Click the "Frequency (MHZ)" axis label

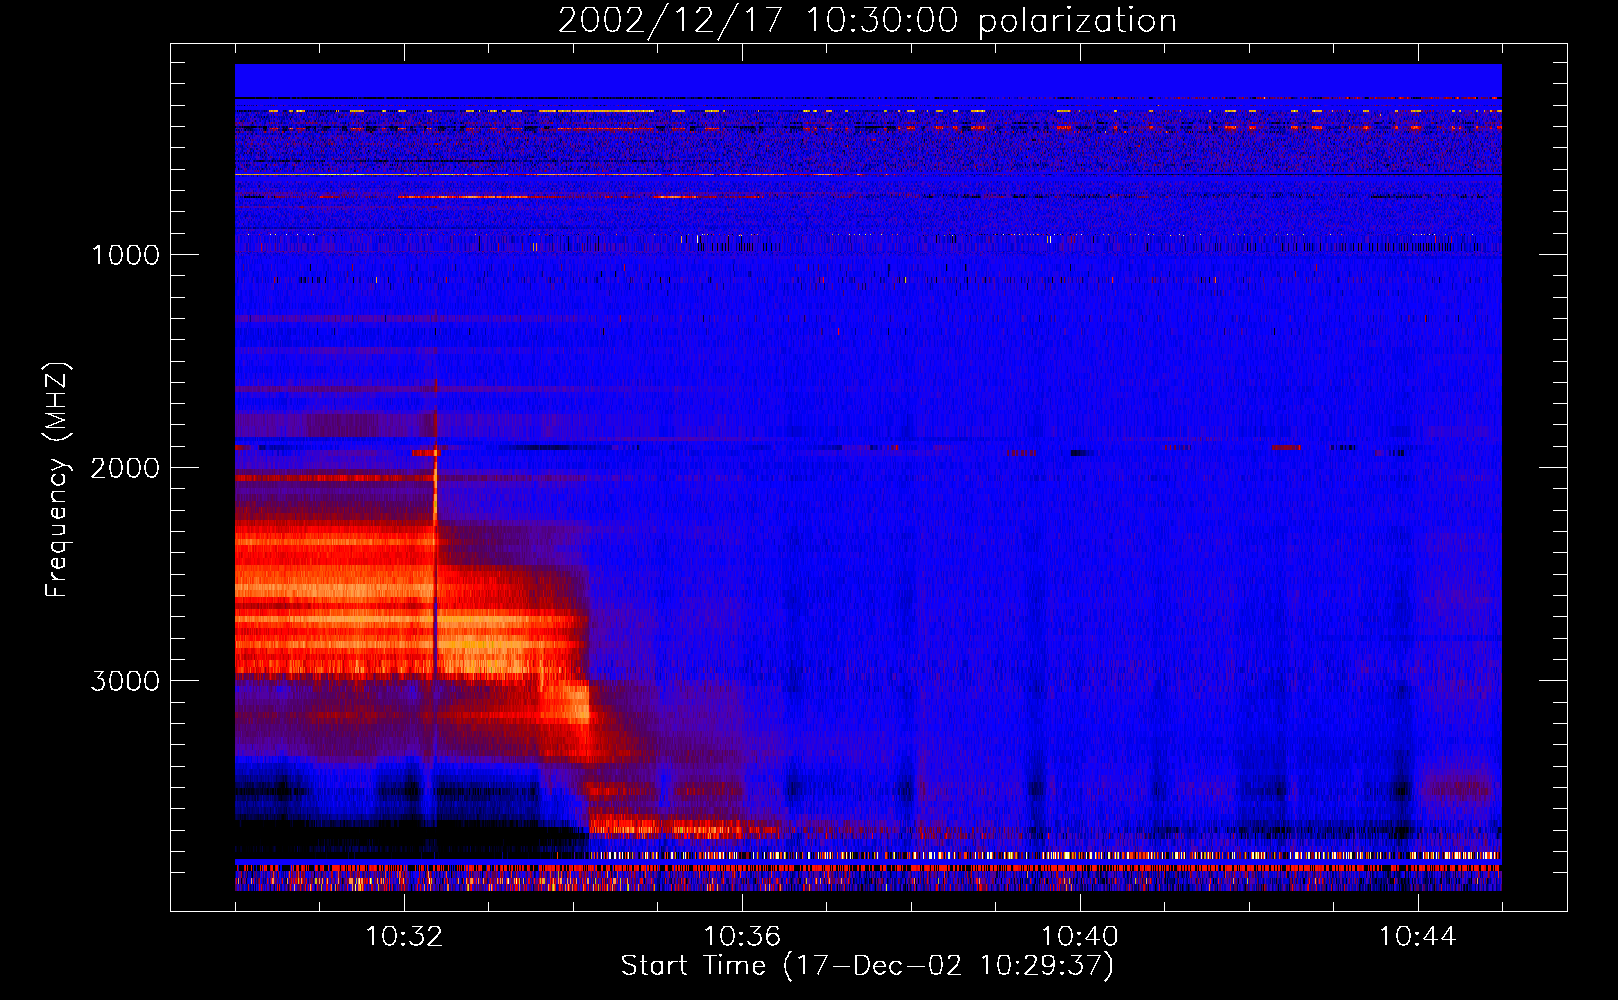point(56,480)
